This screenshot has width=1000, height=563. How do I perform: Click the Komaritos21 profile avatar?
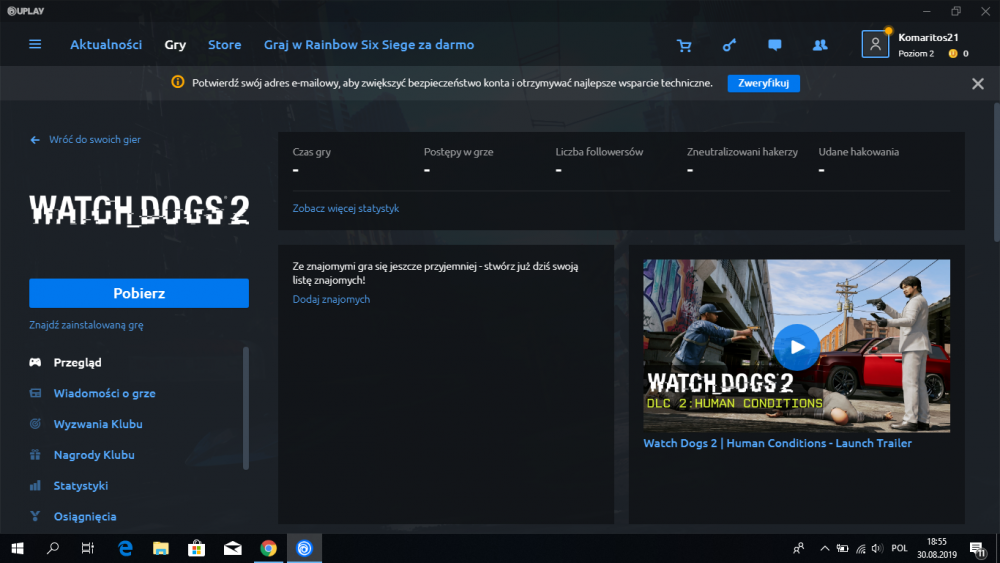click(x=875, y=45)
